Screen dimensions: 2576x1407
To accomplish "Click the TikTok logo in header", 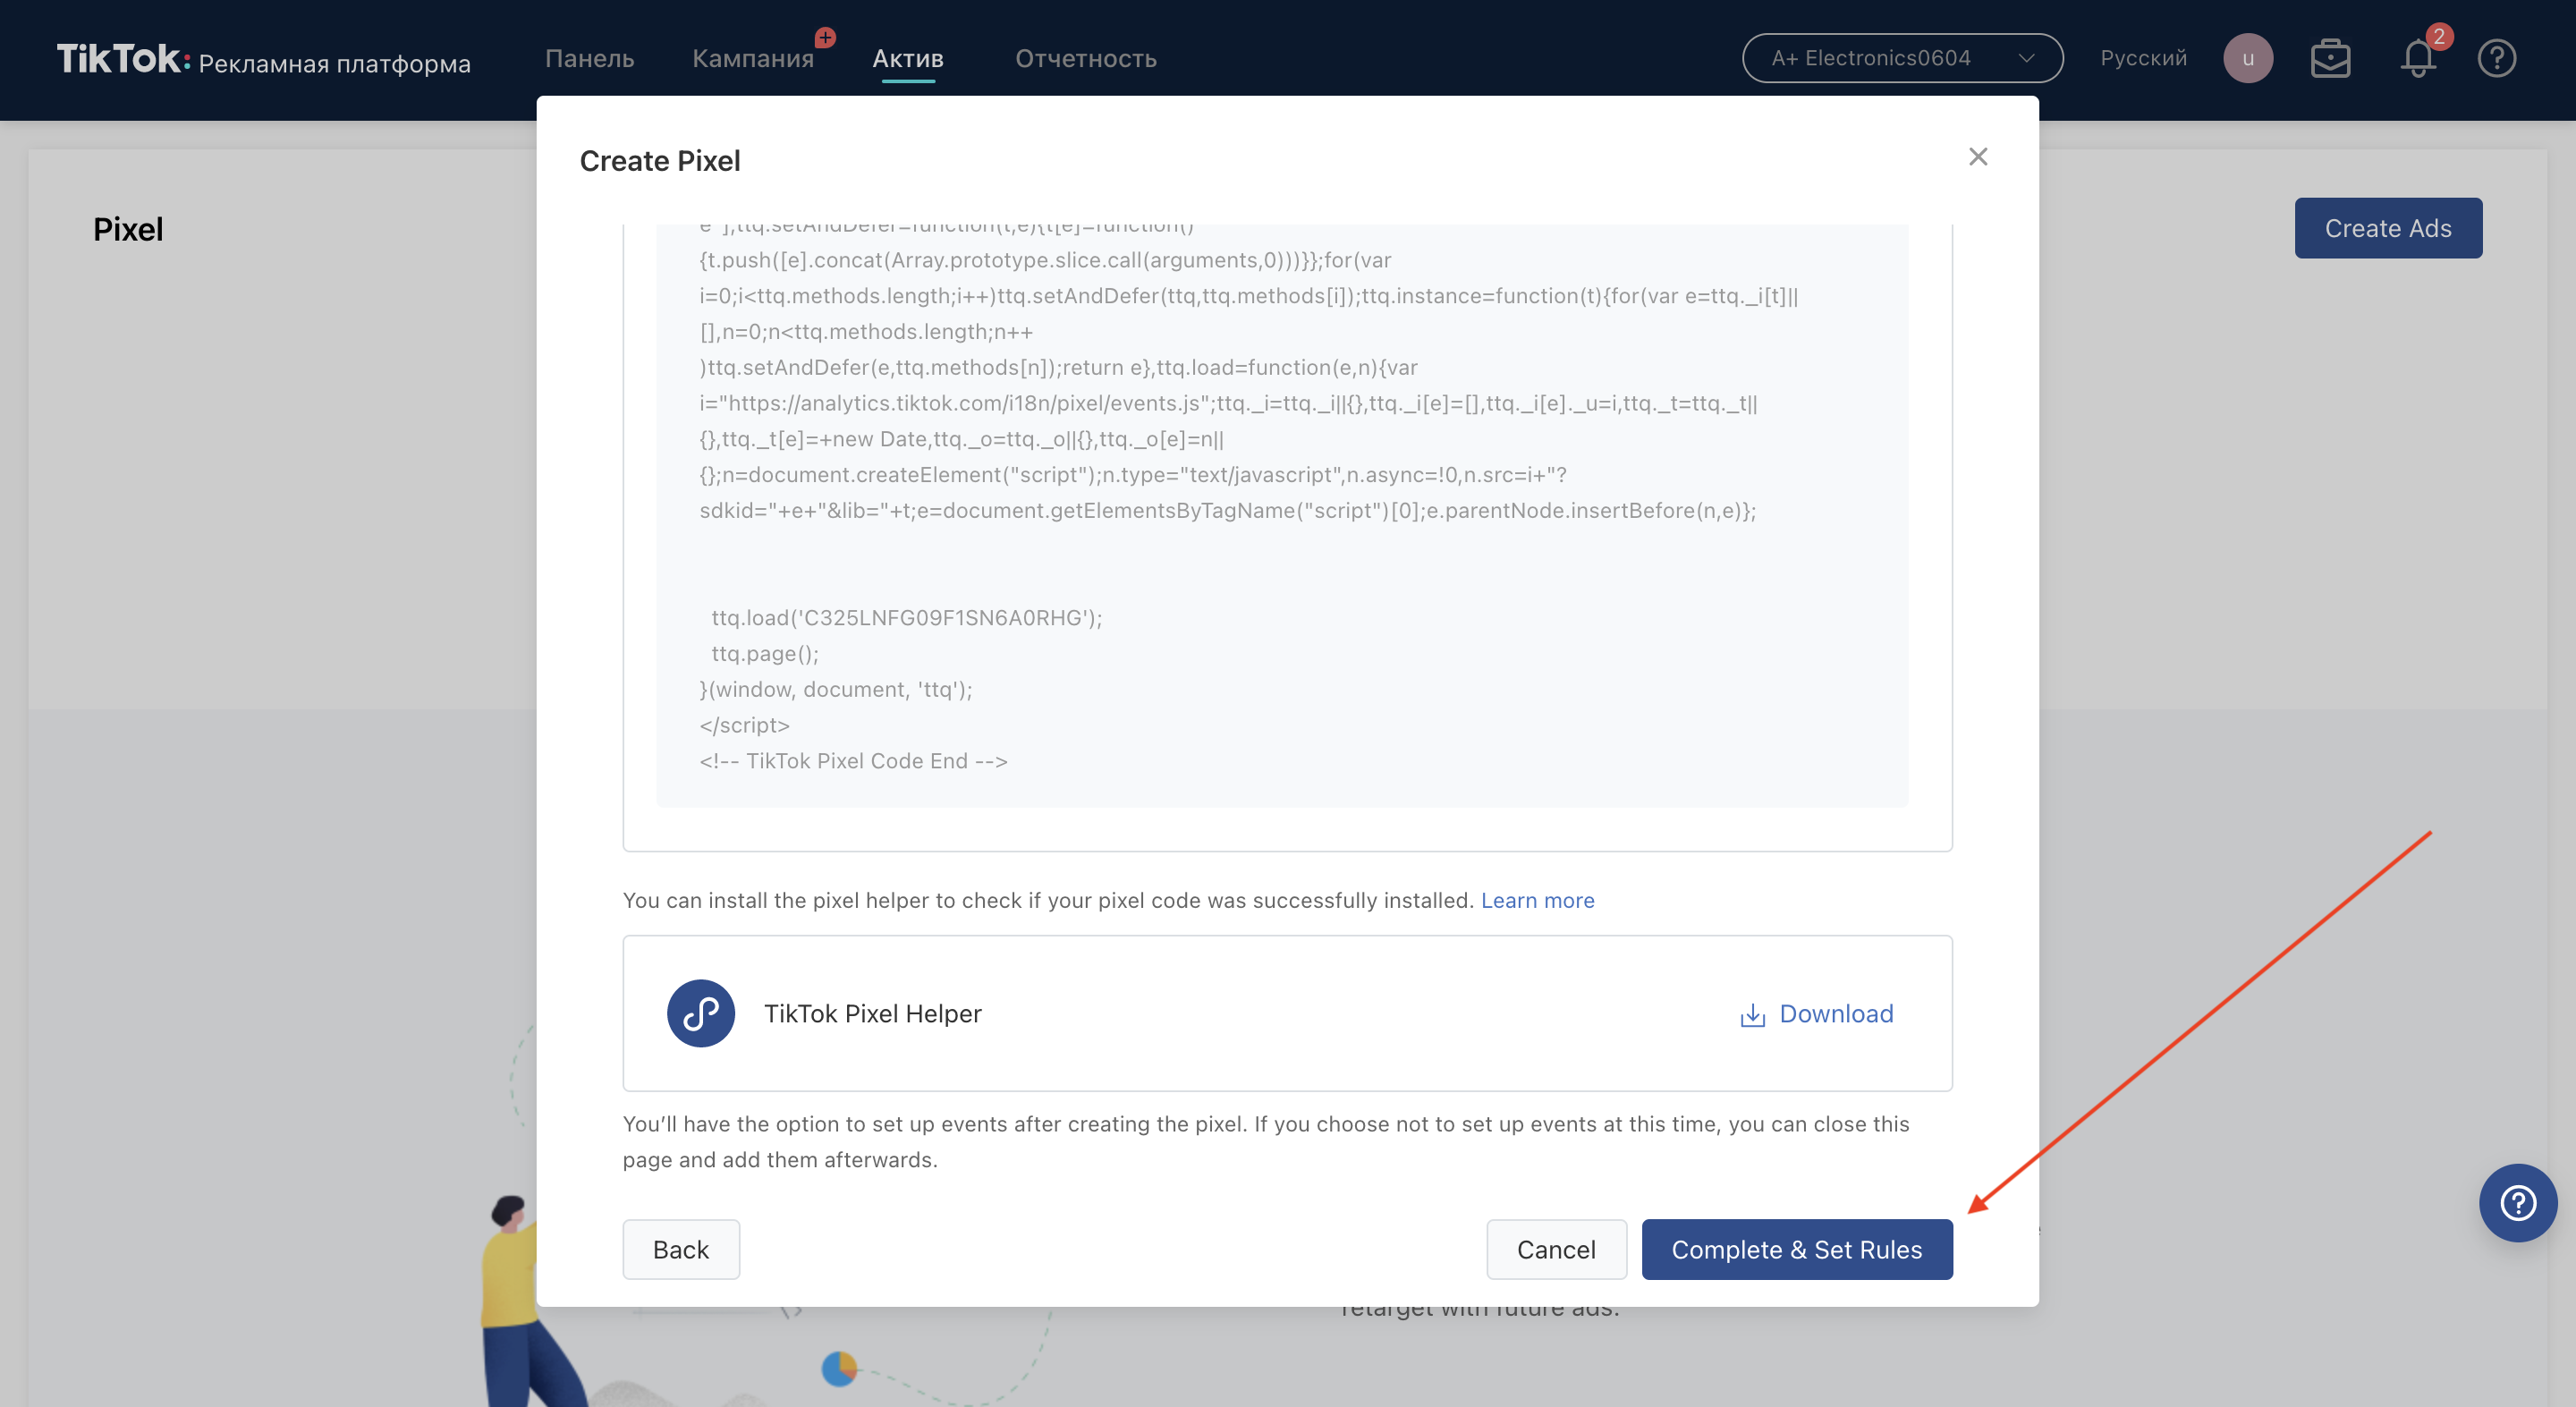I will (x=123, y=59).
